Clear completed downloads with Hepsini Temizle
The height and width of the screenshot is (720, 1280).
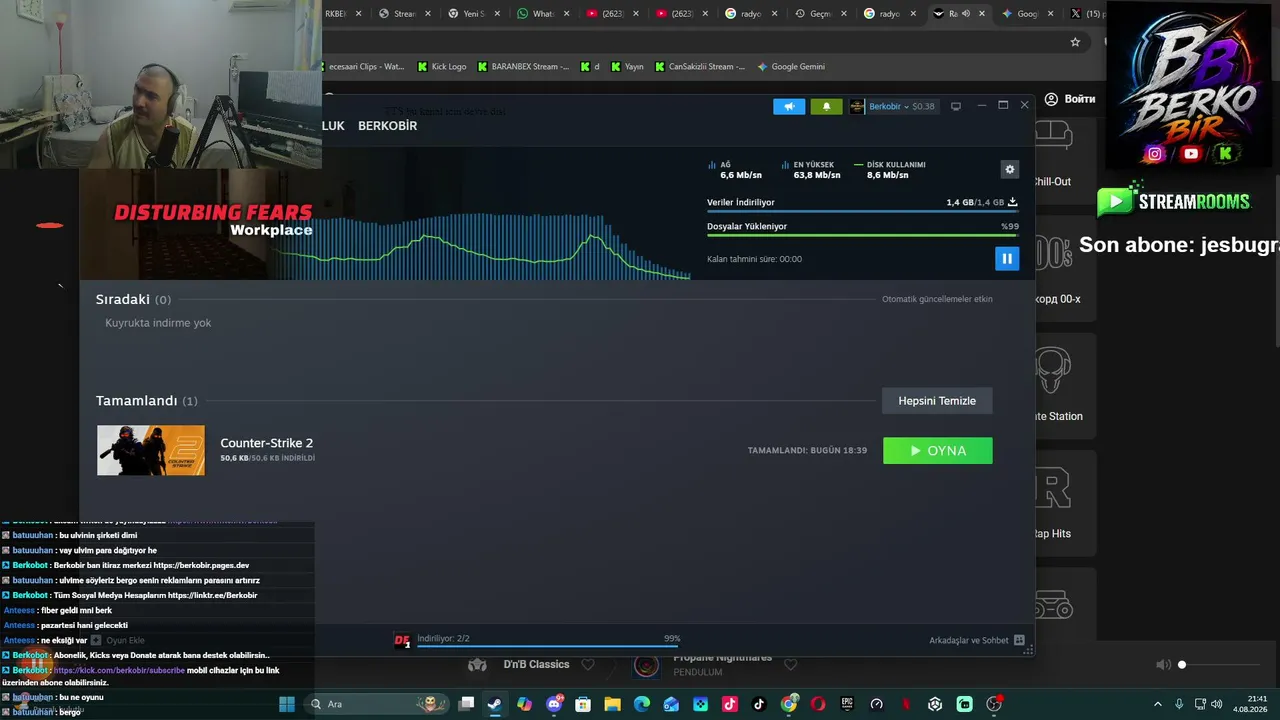(937, 401)
